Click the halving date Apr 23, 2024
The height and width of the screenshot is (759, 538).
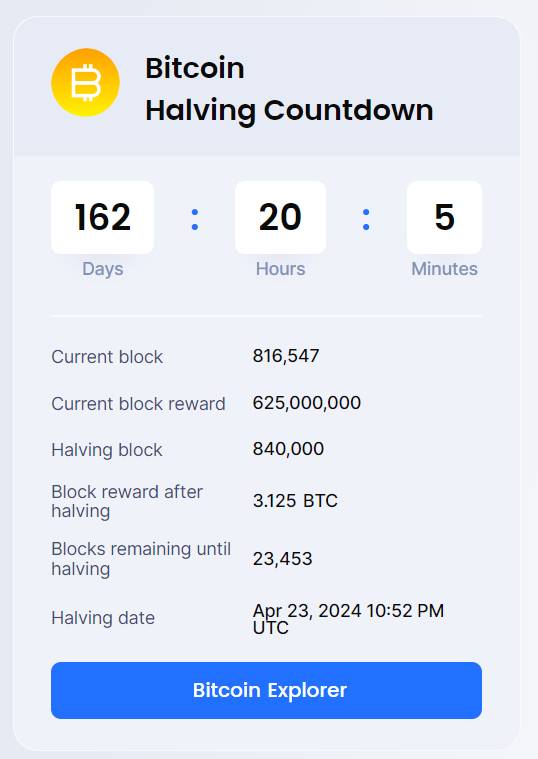point(307,610)
